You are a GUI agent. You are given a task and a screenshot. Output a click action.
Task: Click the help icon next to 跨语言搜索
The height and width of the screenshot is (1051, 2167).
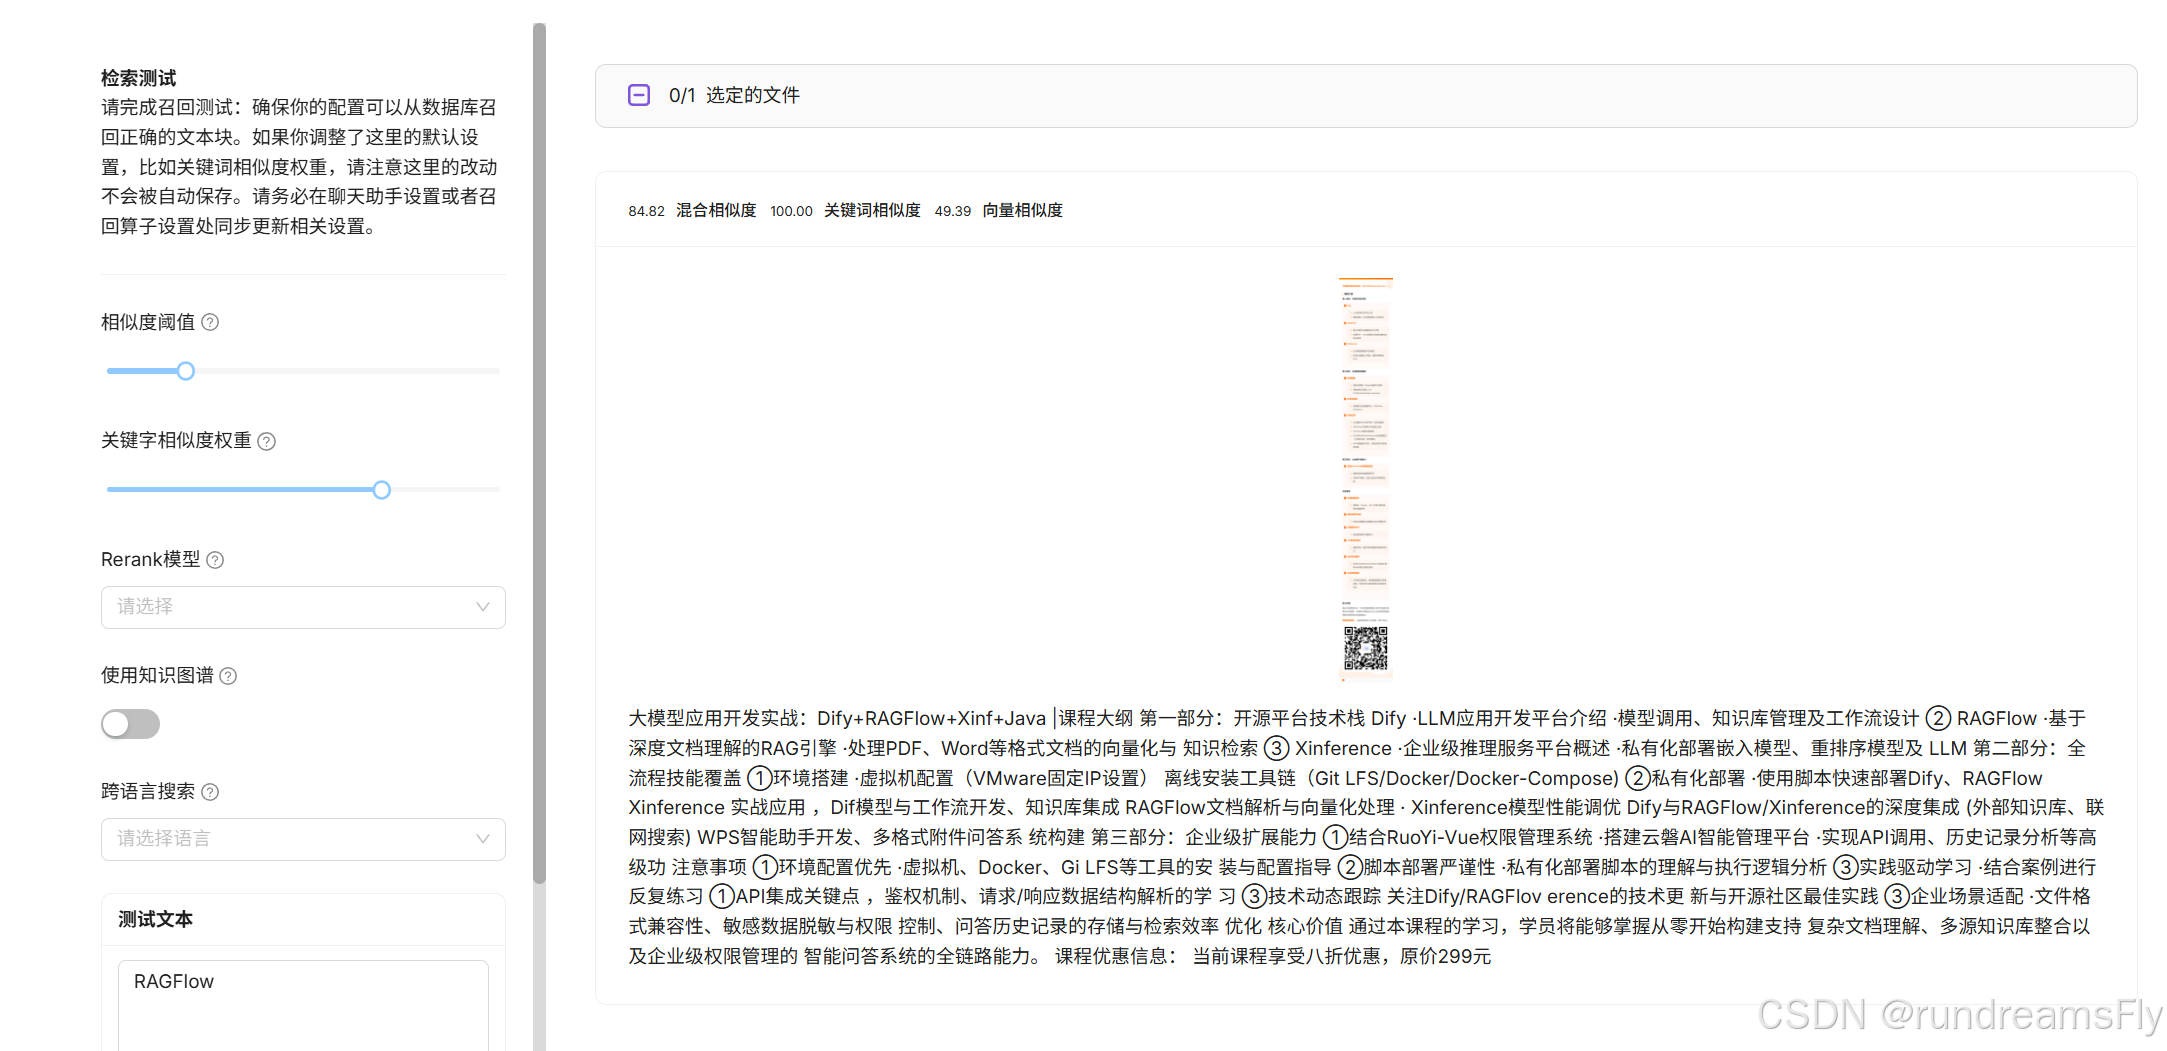pos(210,791)
